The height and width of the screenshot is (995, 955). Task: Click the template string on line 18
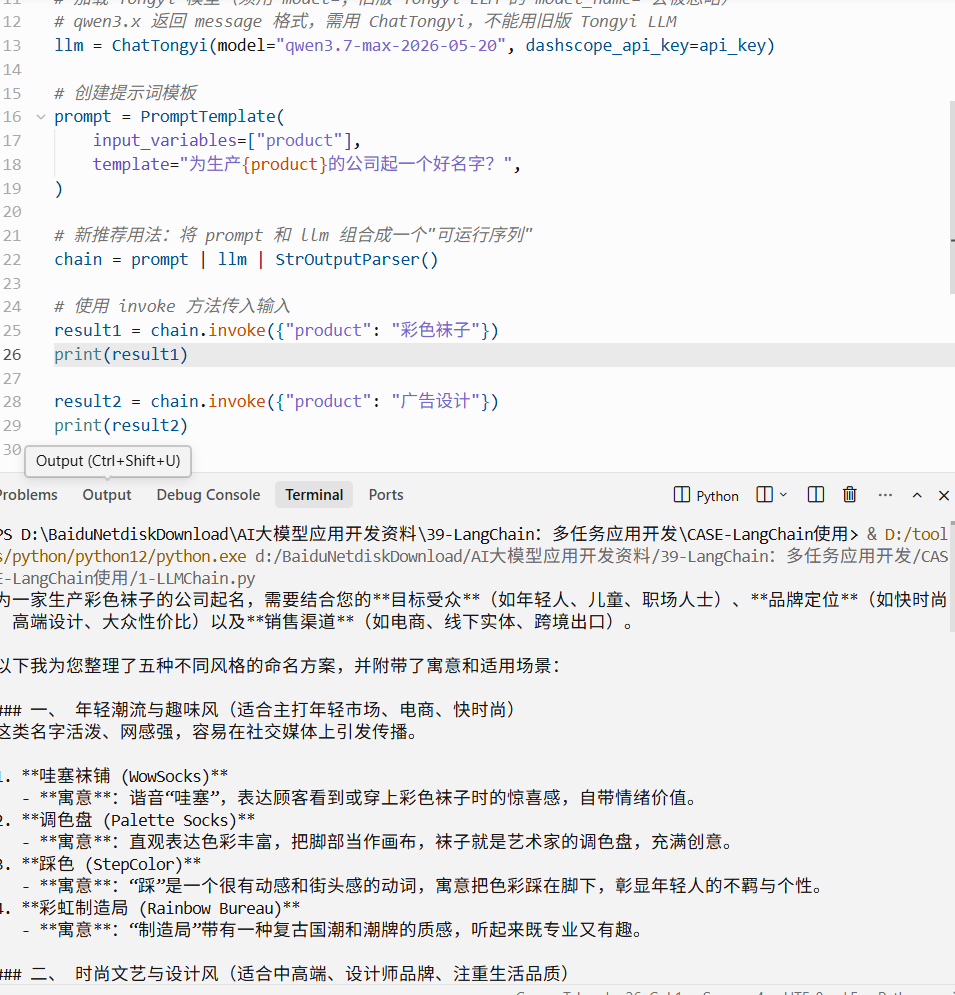point(346,164)
